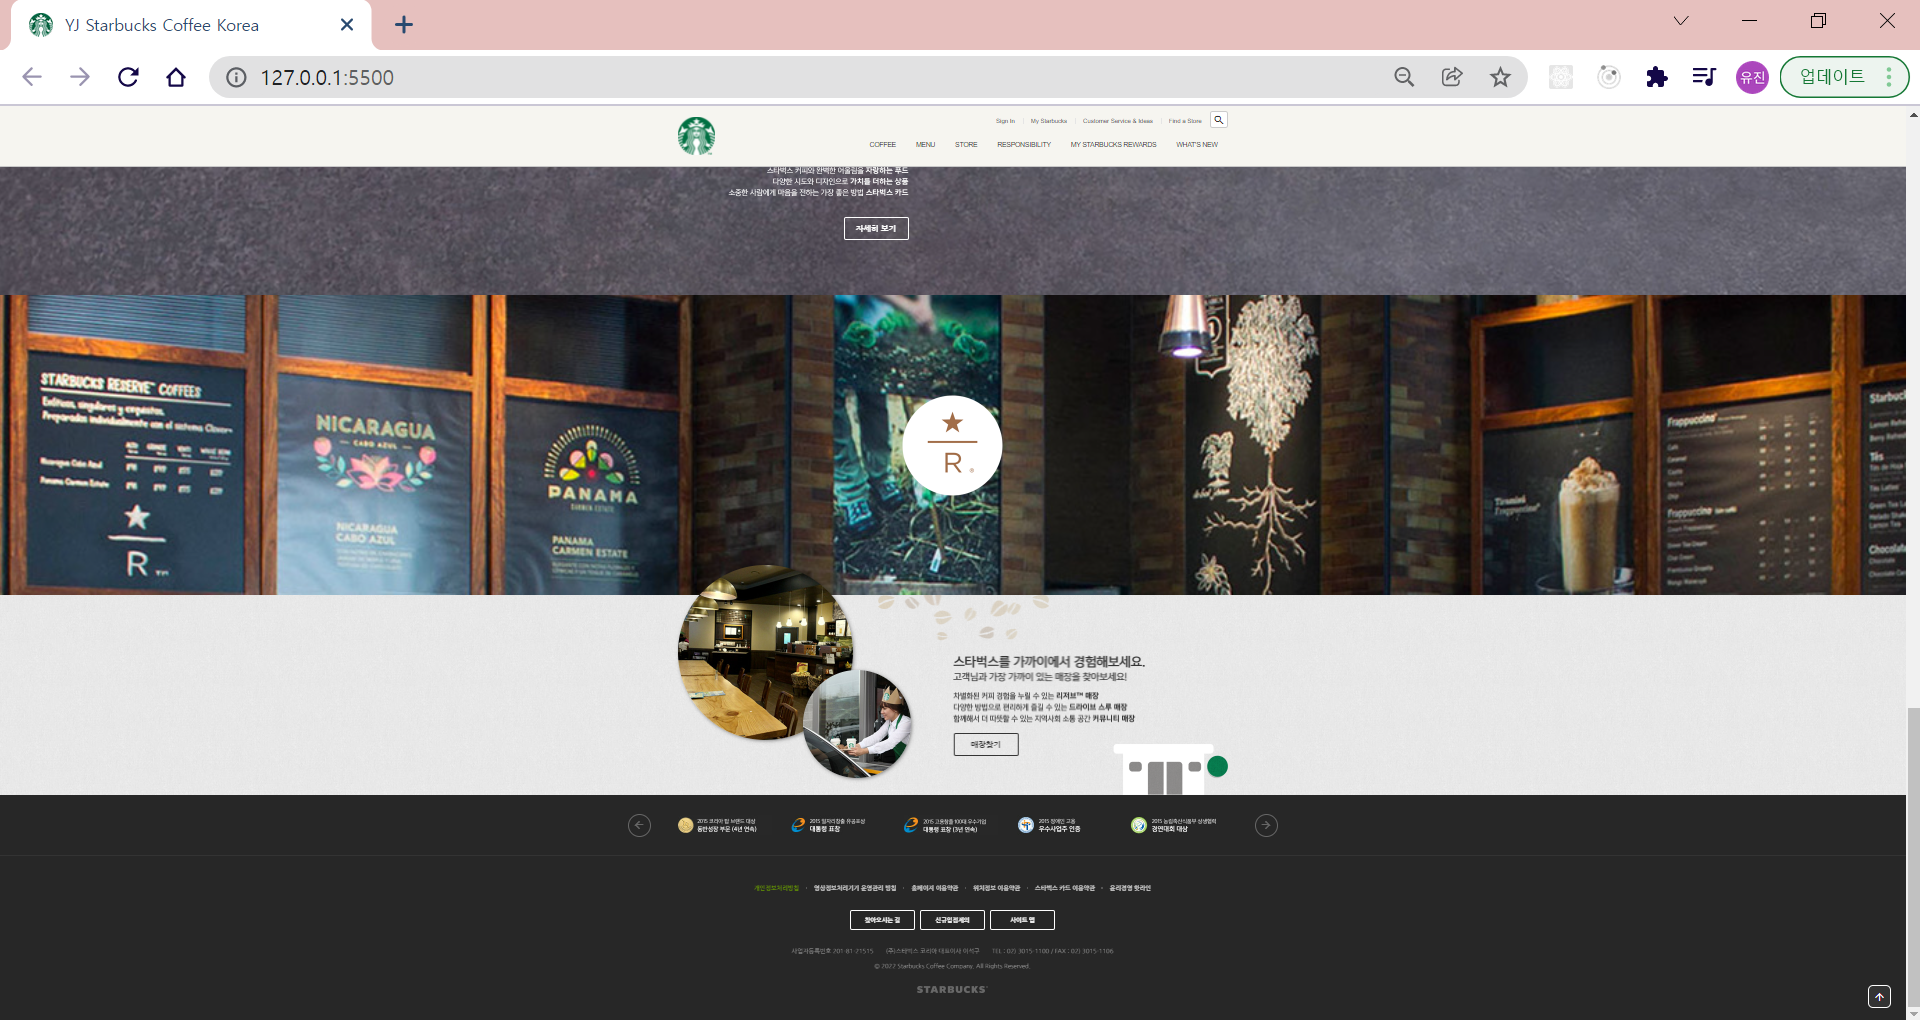1920x1020 pixels.
Task: Open MY STARBUCKS REWARDS navigation item
Action: coord(1113,145)
